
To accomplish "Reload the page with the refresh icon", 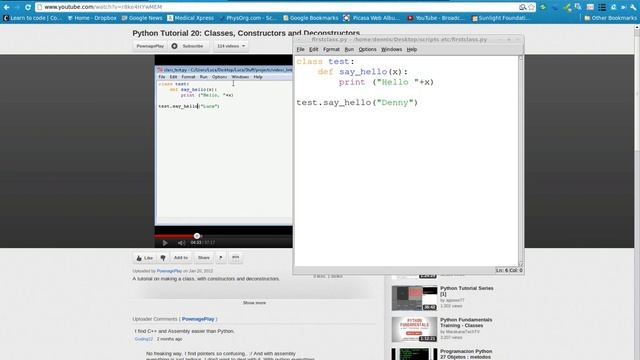I will coord(28,7).
